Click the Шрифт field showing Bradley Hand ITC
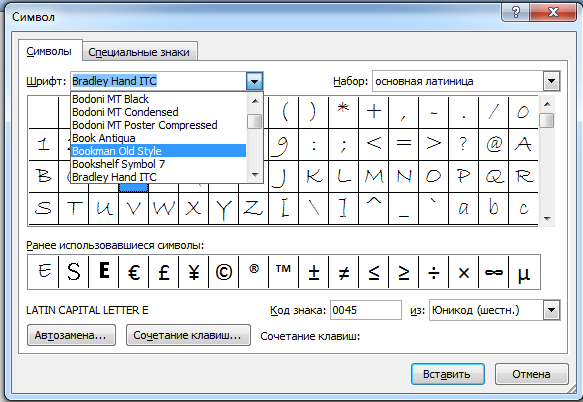 coord(158,81)
